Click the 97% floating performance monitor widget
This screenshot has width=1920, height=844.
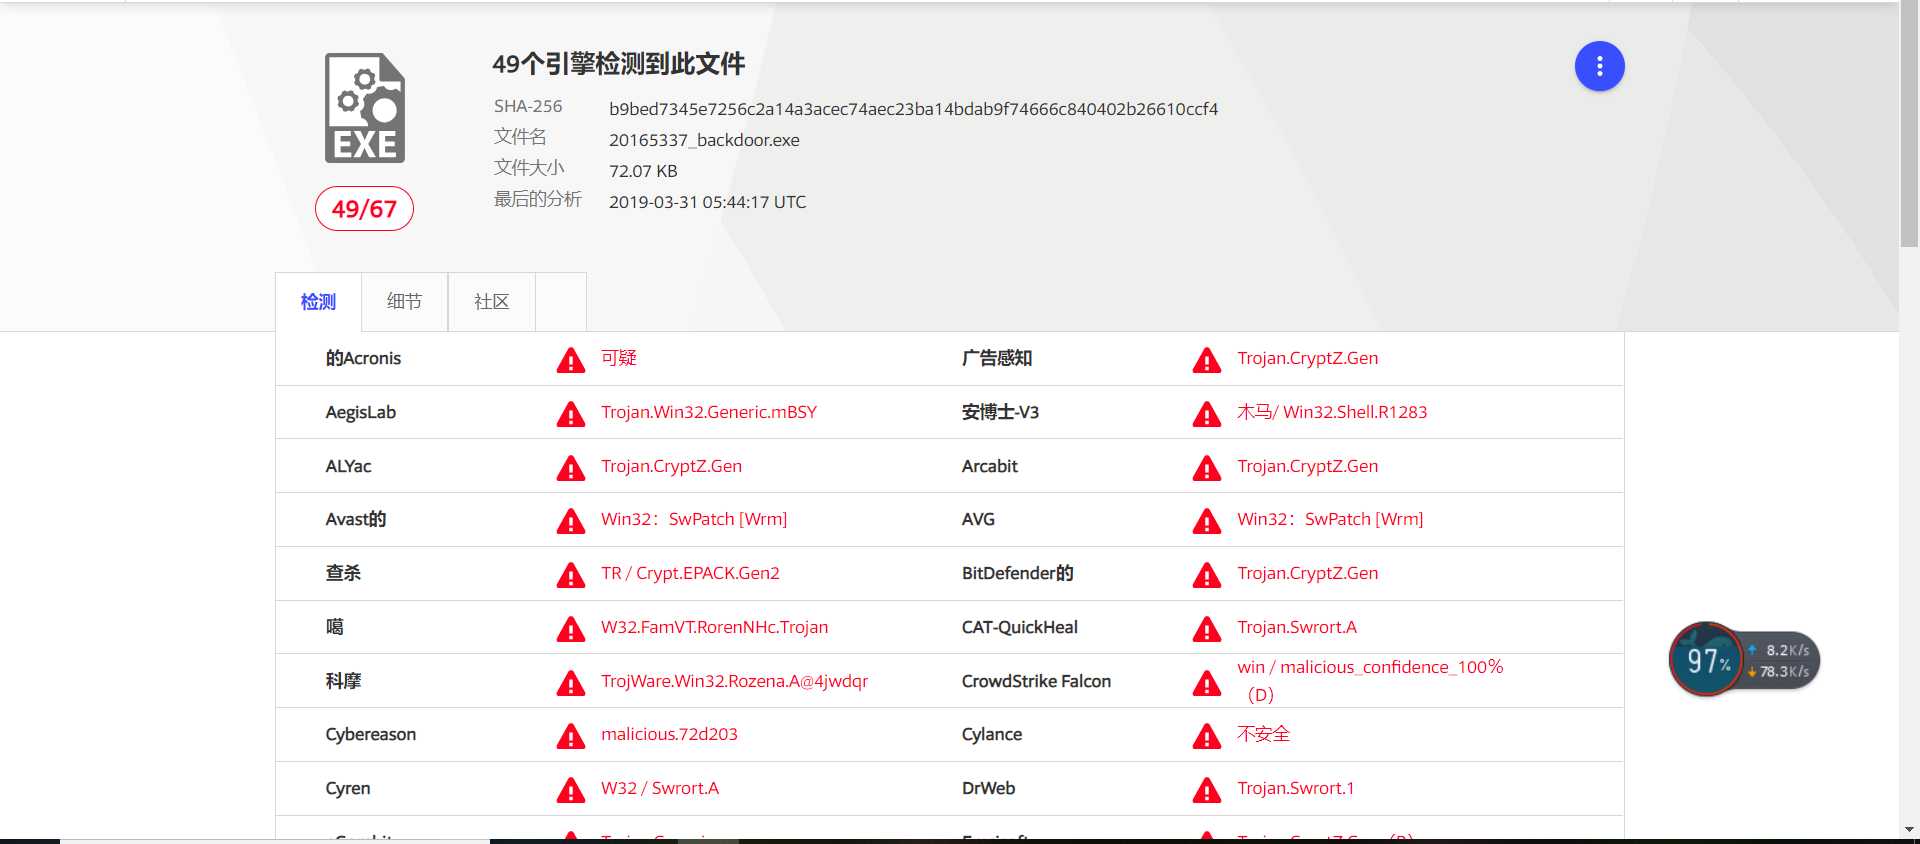(x=1707, y=660)
